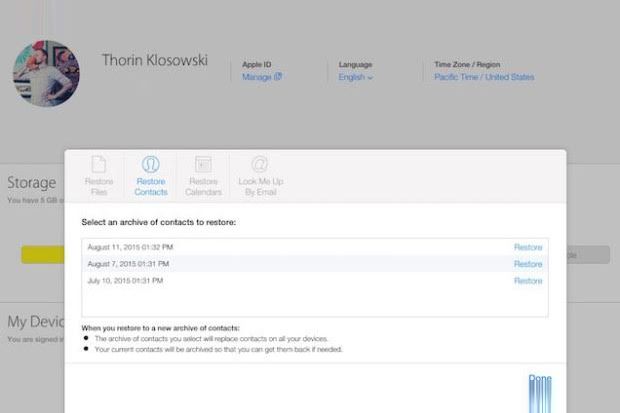Select the August 7, 2015 01:31 PM row
Screen dimensions: 620x413
tap(315, 264)
